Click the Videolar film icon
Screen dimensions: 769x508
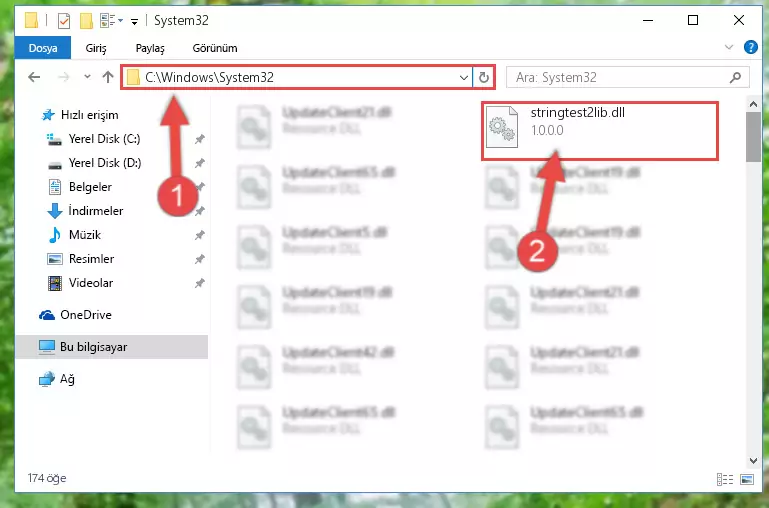(x=54, y=283)
